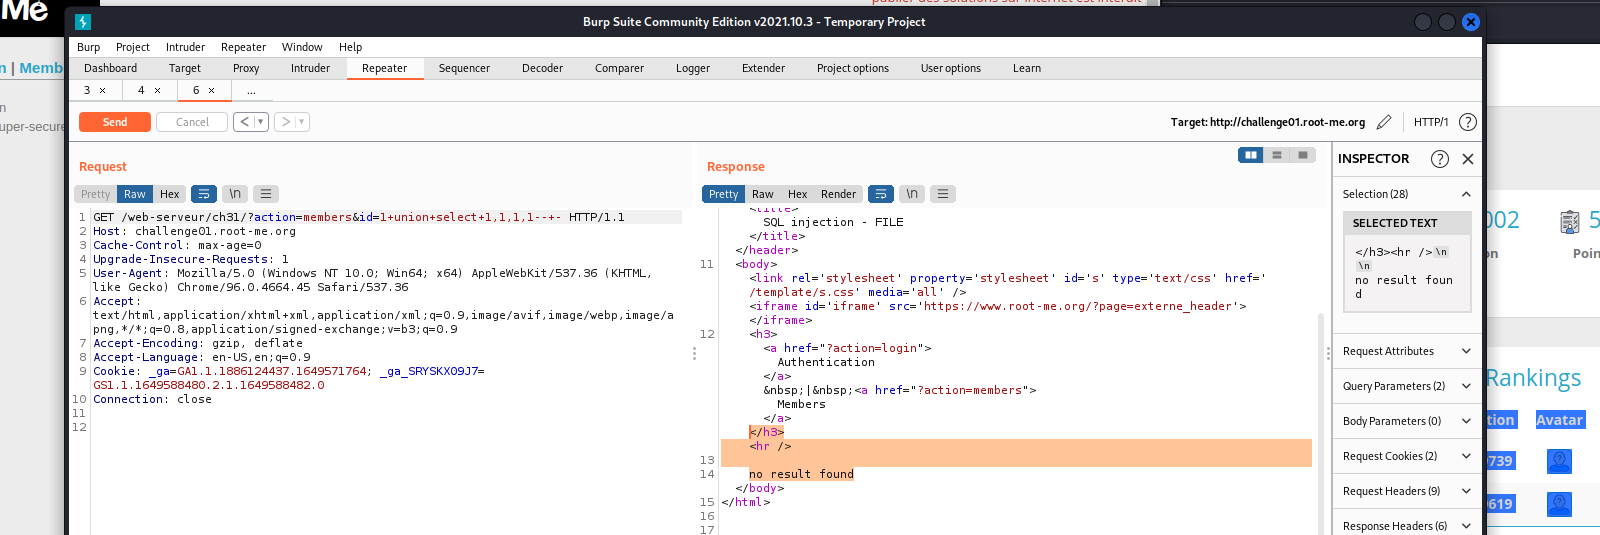1600x535 pixels.
Task: Open forward history dropdown arrow
Action: point(302,122)
